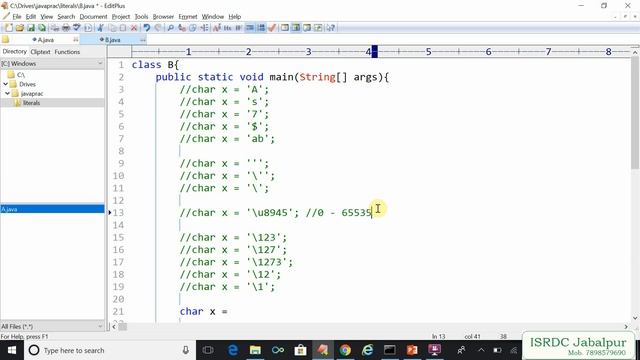
Task: Click the Copy toolbar icon
Action: coord(112,28)
